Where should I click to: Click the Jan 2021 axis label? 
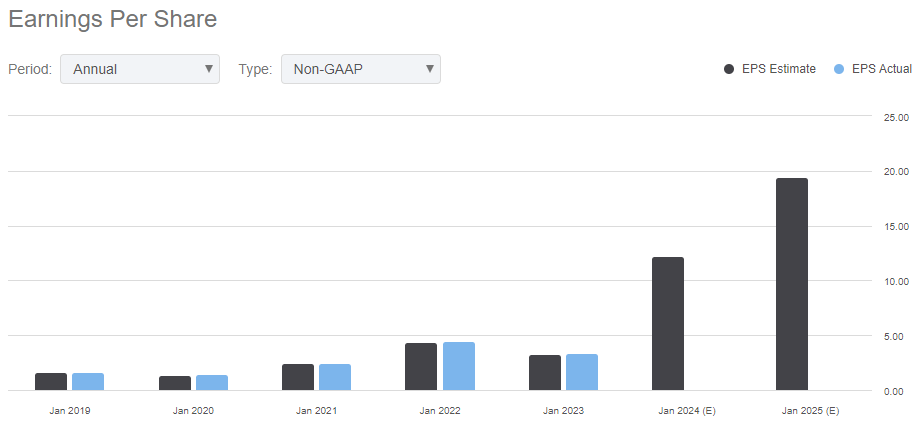click(x=317, y=411)
